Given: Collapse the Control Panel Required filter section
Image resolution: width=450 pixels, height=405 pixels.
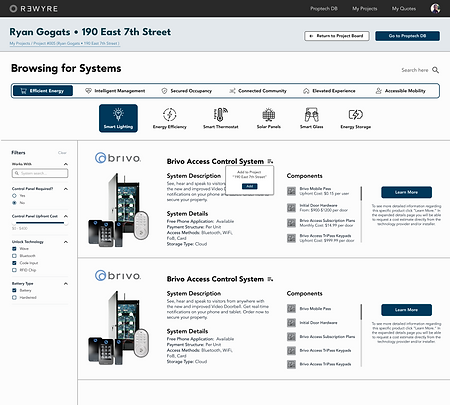Looking at the screenshot, I should pyautogui.click(x=66, y=189).
